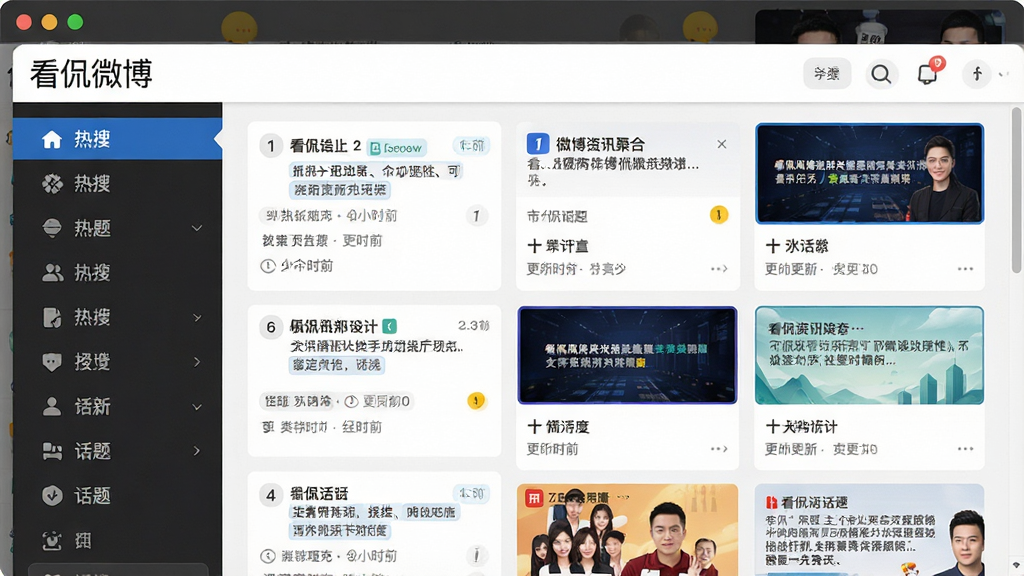
Task: Open notifications via the bell icon
Action: point(927,74)
